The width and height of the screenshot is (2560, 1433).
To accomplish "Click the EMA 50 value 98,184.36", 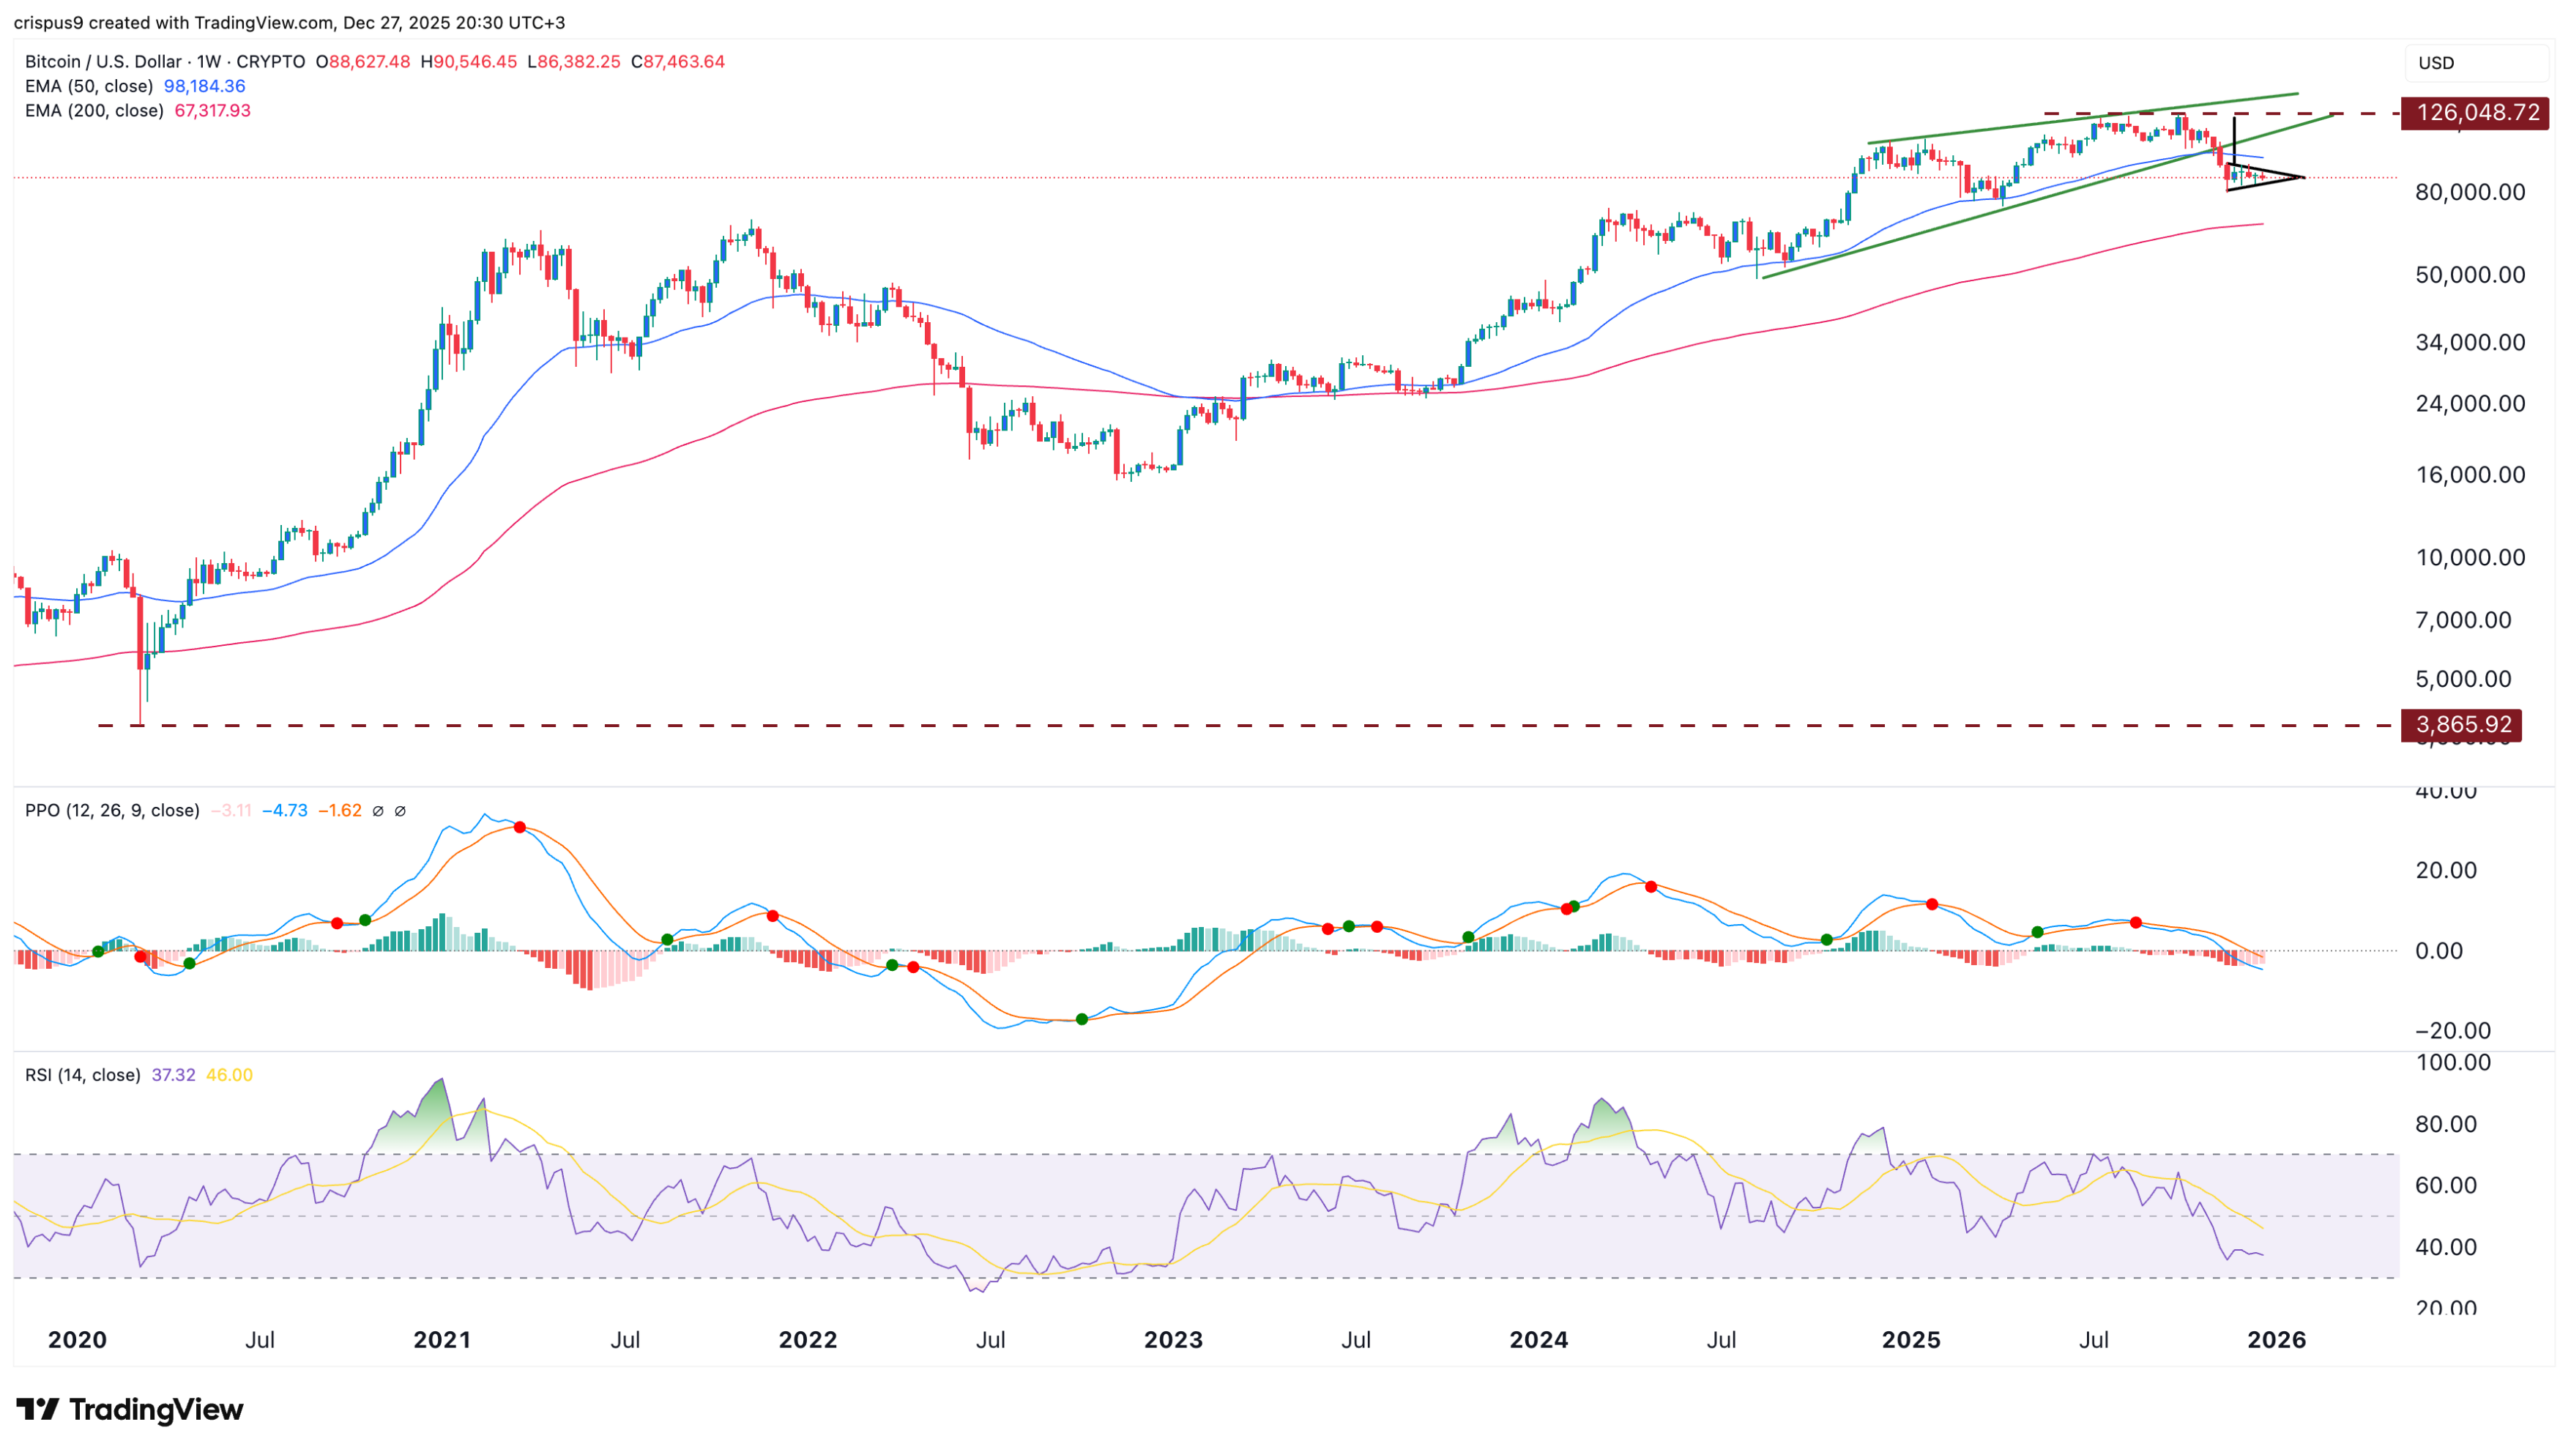I will coord(204,86).
